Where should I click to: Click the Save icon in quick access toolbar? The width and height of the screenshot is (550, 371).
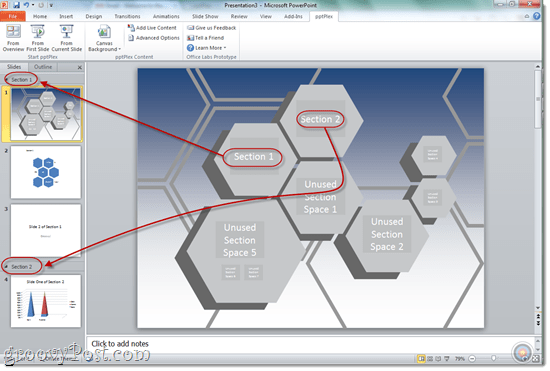tap(16, 5)
